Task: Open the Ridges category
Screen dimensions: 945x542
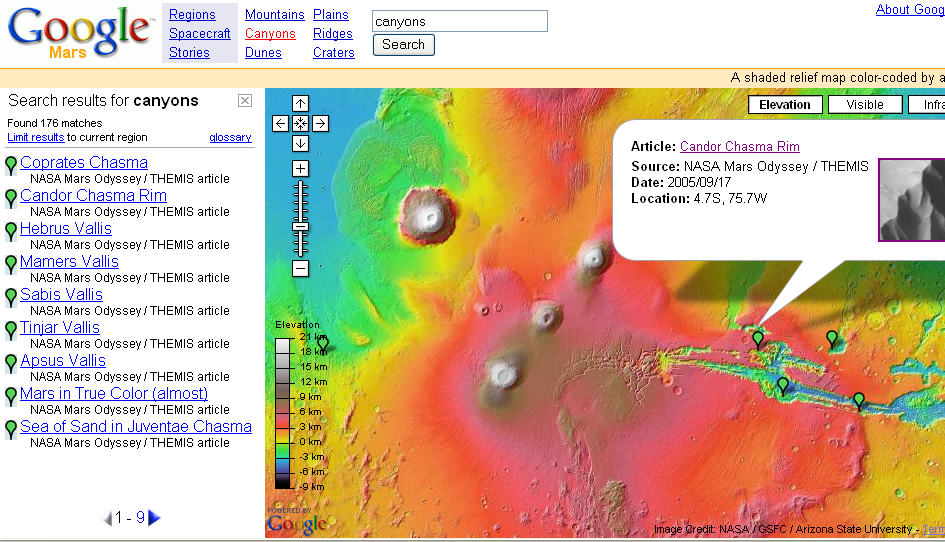Action: [333, 34]
